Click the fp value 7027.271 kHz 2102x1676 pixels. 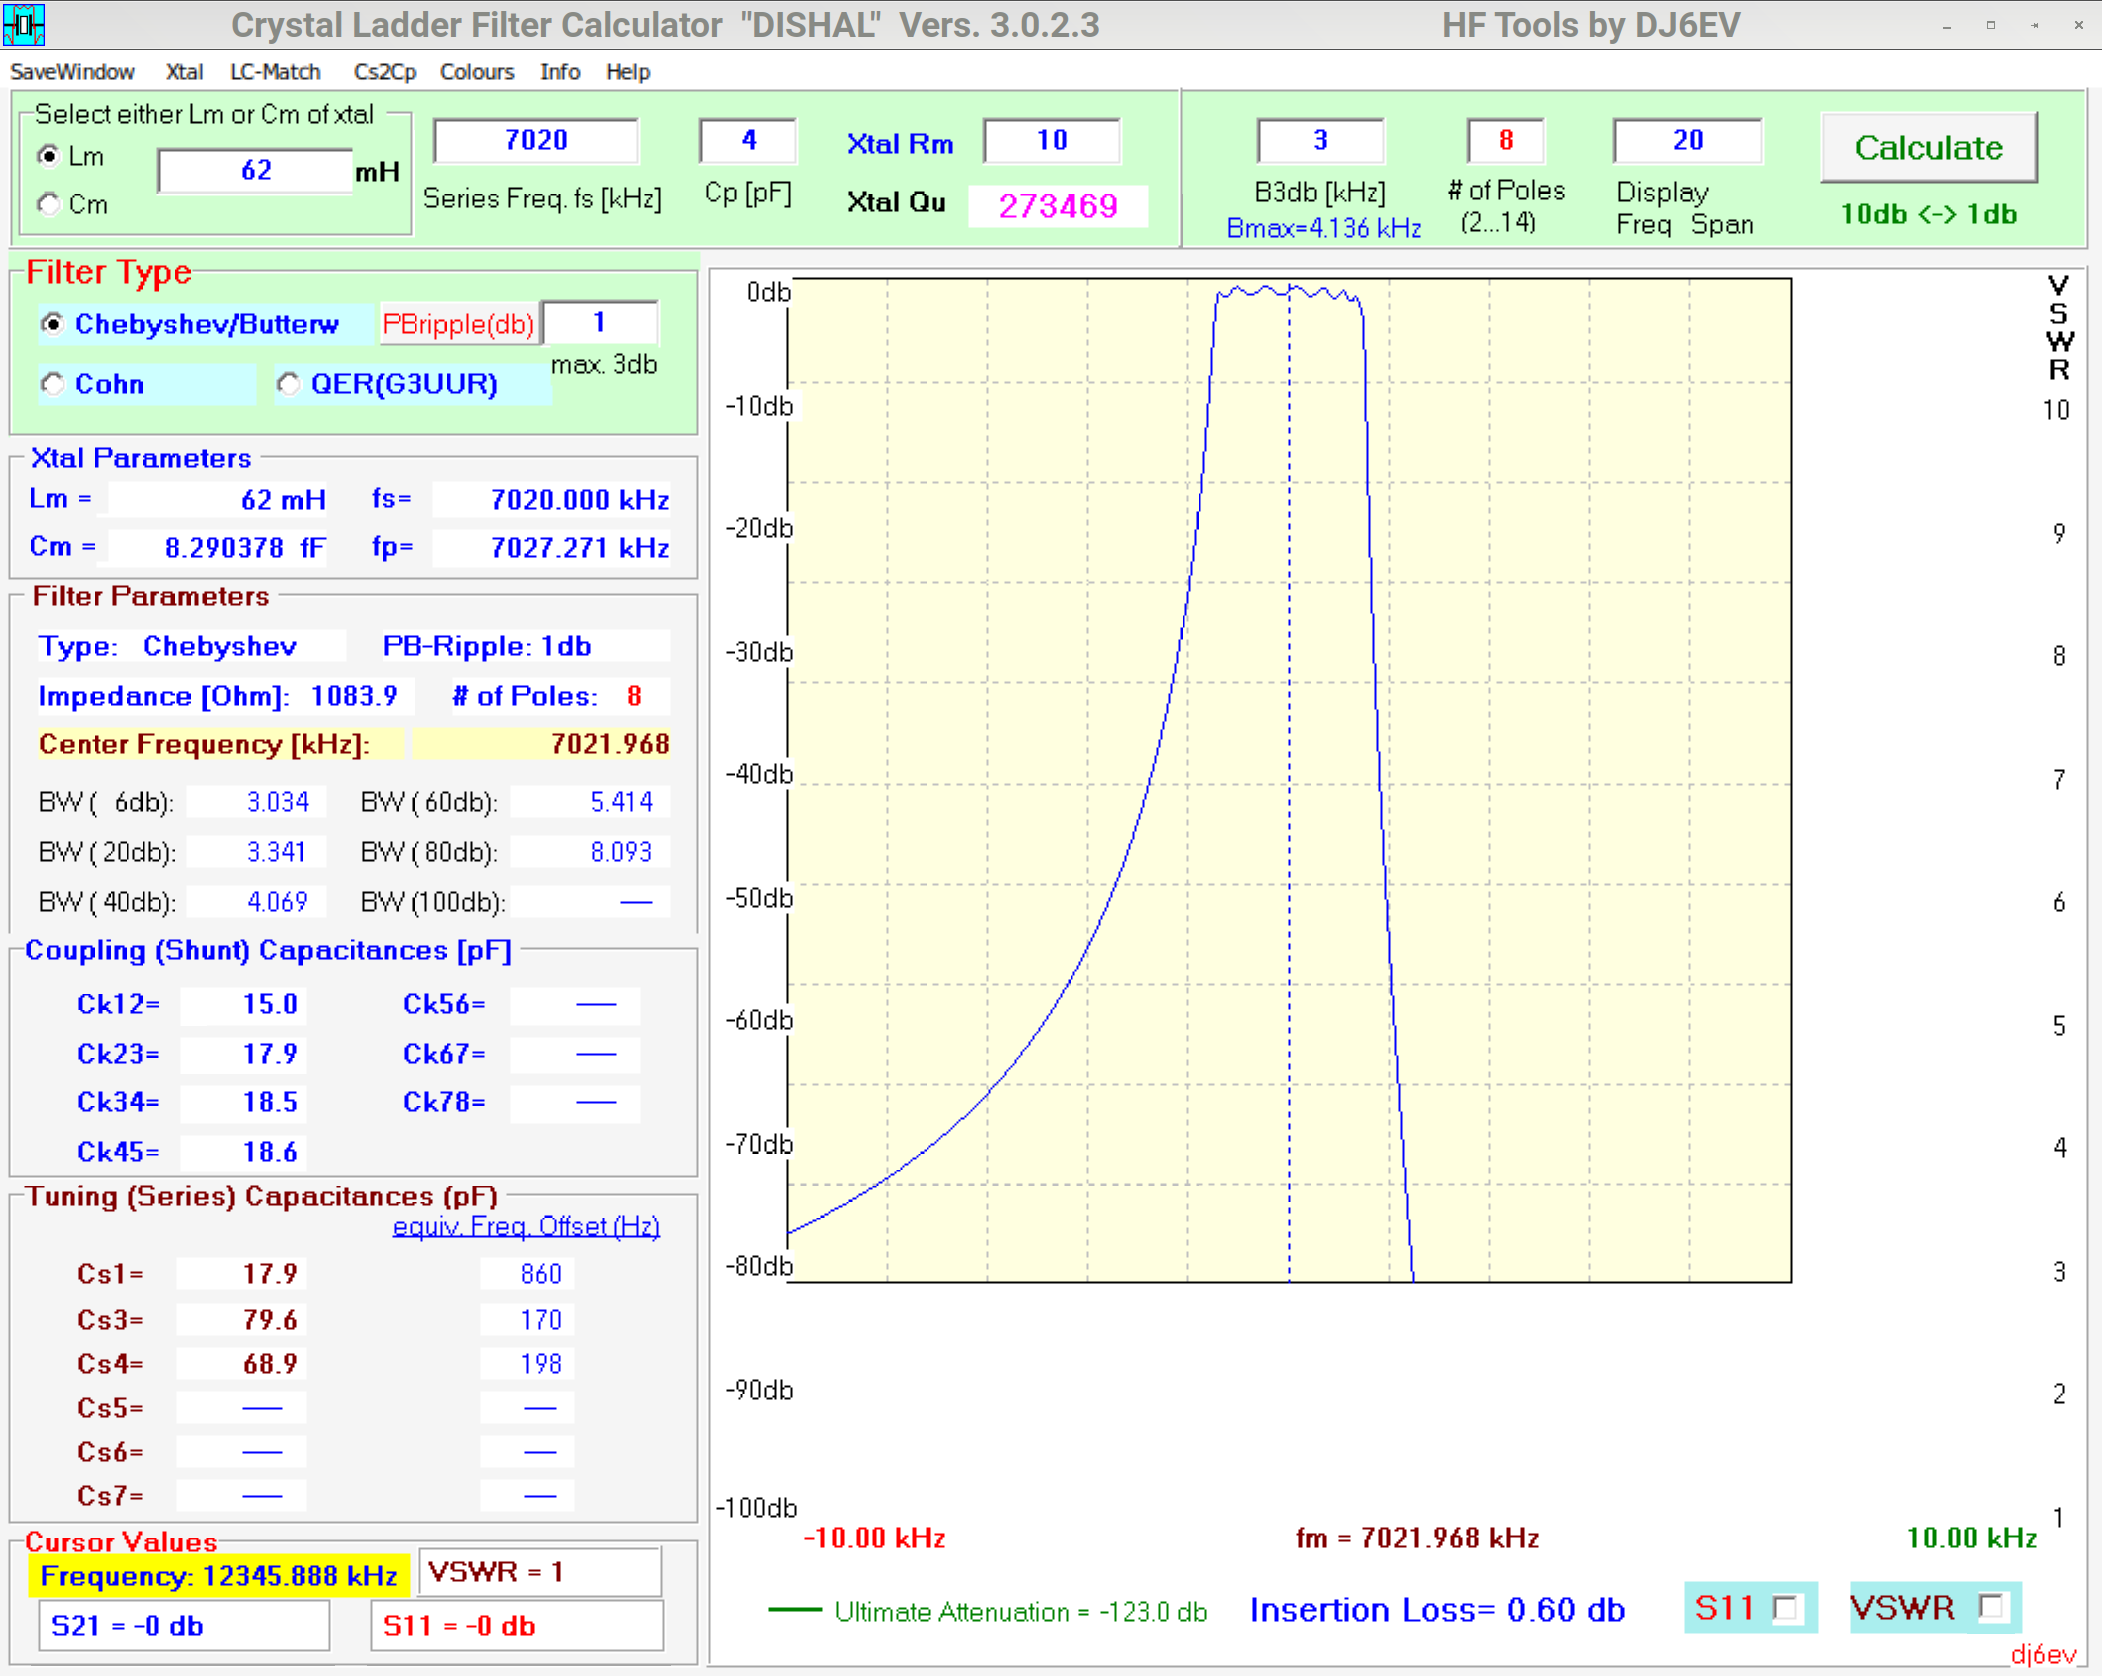coord(551,547)
